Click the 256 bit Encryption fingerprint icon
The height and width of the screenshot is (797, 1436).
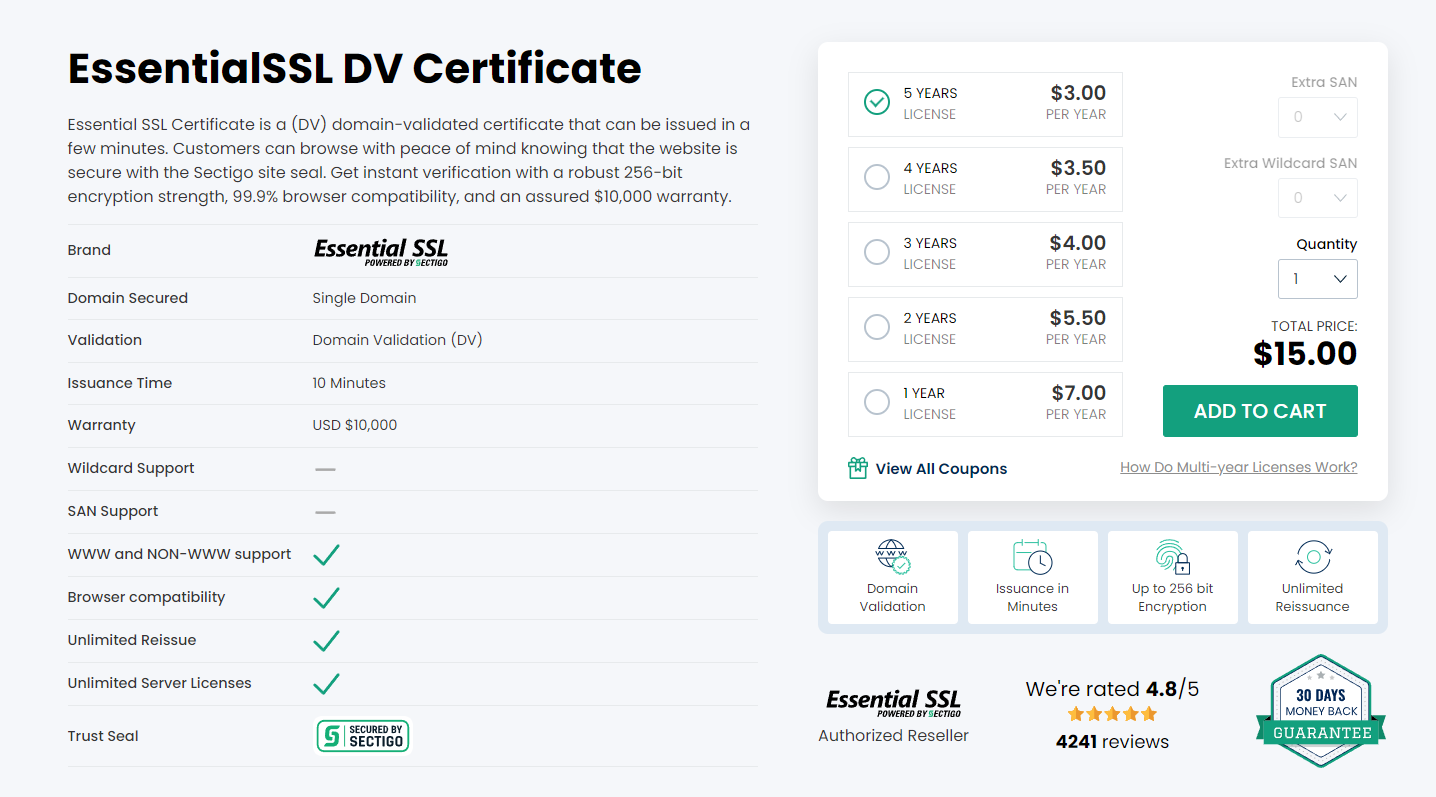click(x=1172, y=556)
